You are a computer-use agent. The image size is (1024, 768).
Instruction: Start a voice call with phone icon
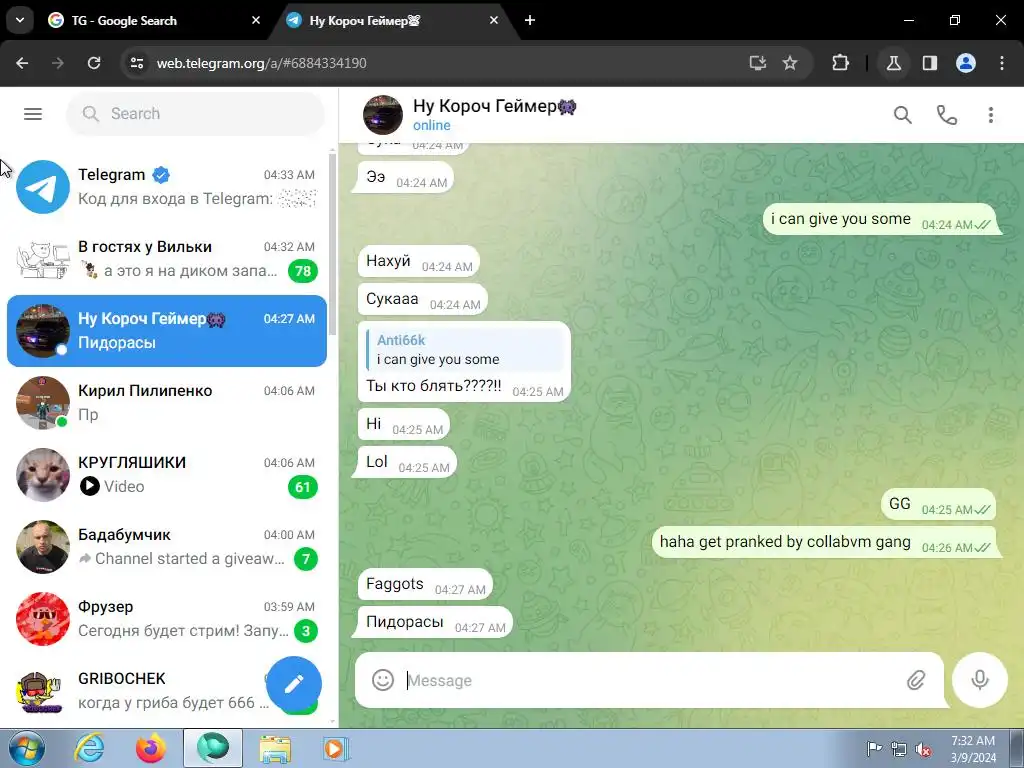pyautogui.click(x=947, y=115)
